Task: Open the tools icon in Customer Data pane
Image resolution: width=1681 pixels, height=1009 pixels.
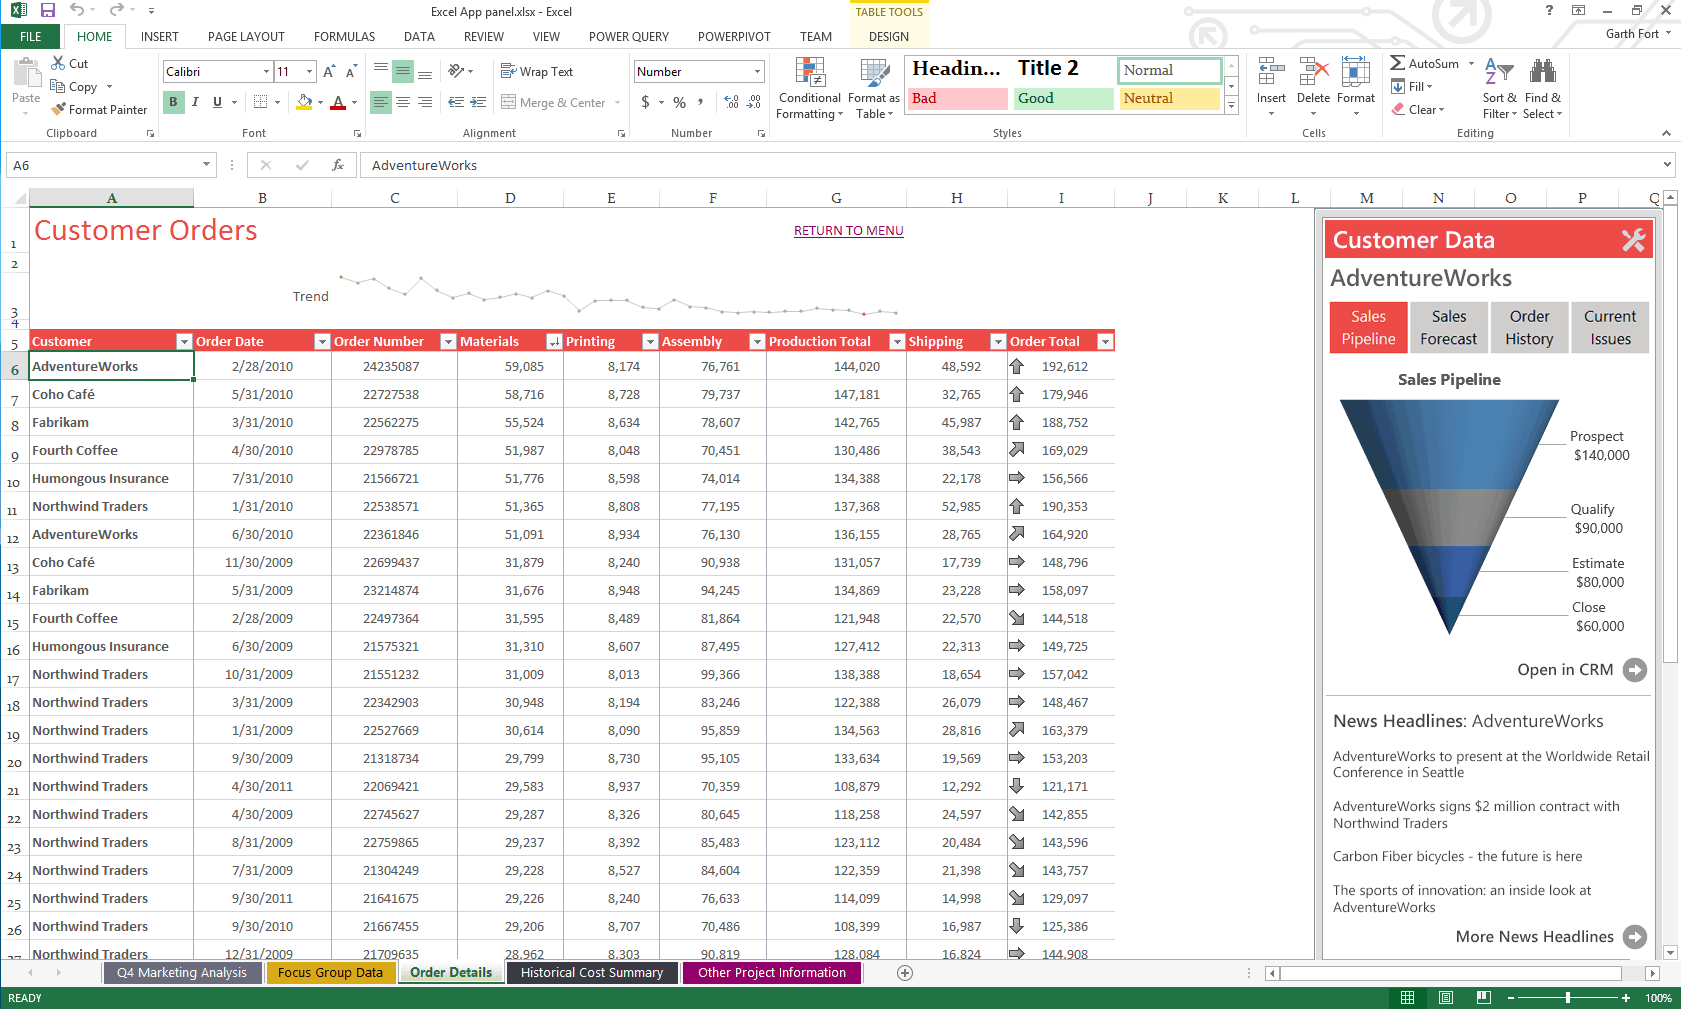Action: (1633, 240)
